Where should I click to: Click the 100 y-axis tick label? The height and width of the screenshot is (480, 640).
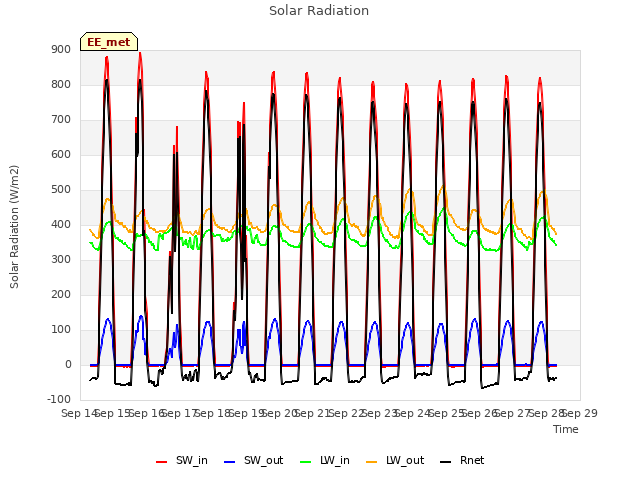61,330
